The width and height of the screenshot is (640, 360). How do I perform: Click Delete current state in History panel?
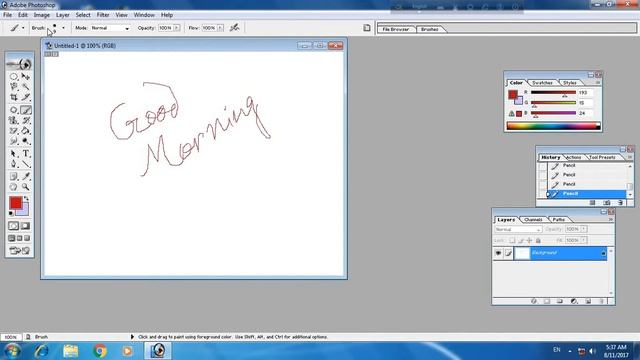pos(620,202)
